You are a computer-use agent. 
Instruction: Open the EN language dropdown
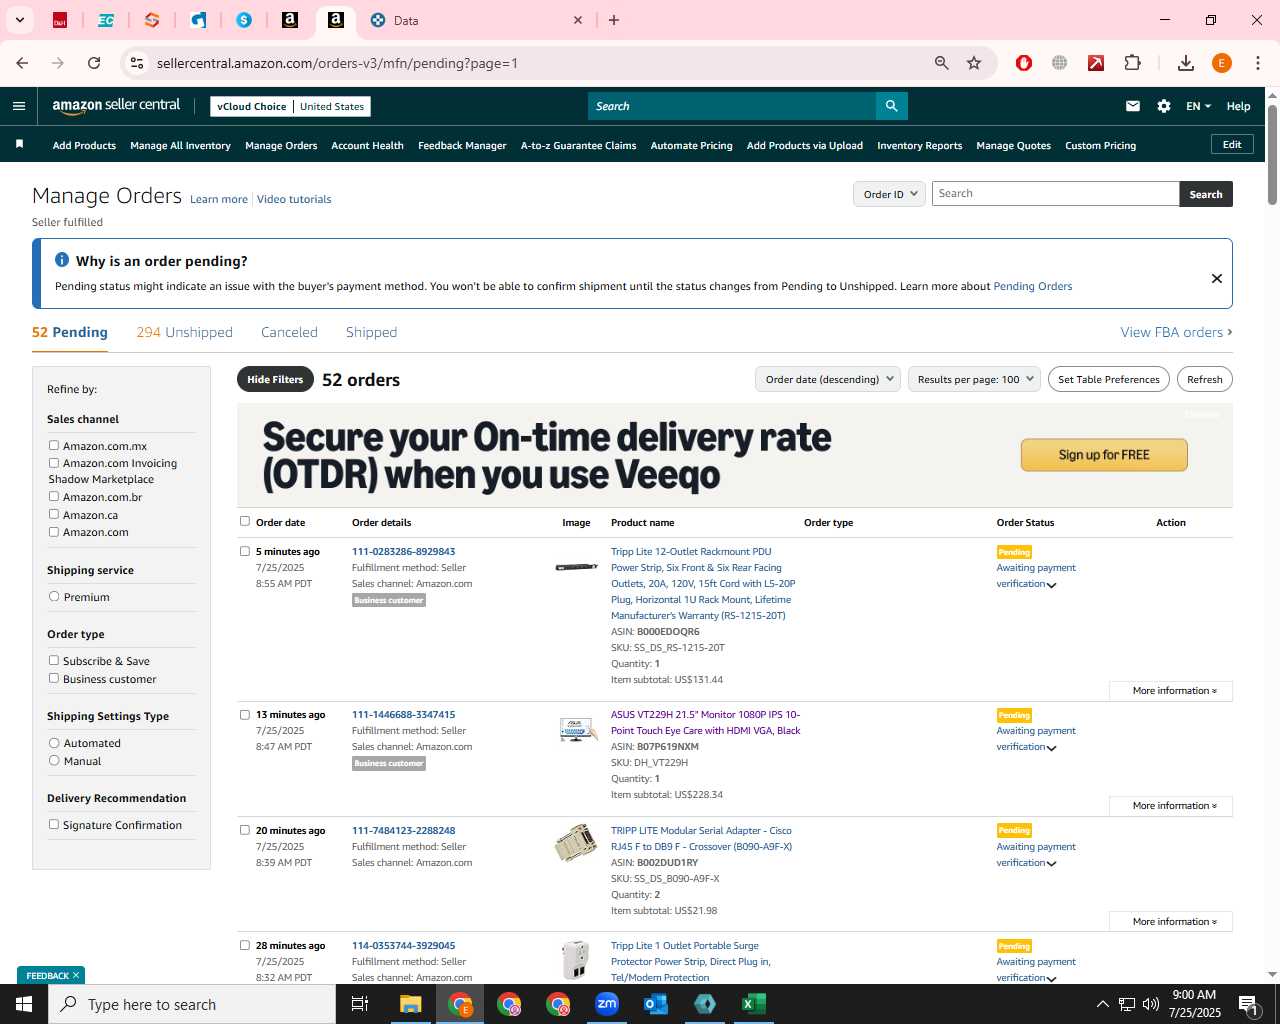click(x=1198, y=106)
